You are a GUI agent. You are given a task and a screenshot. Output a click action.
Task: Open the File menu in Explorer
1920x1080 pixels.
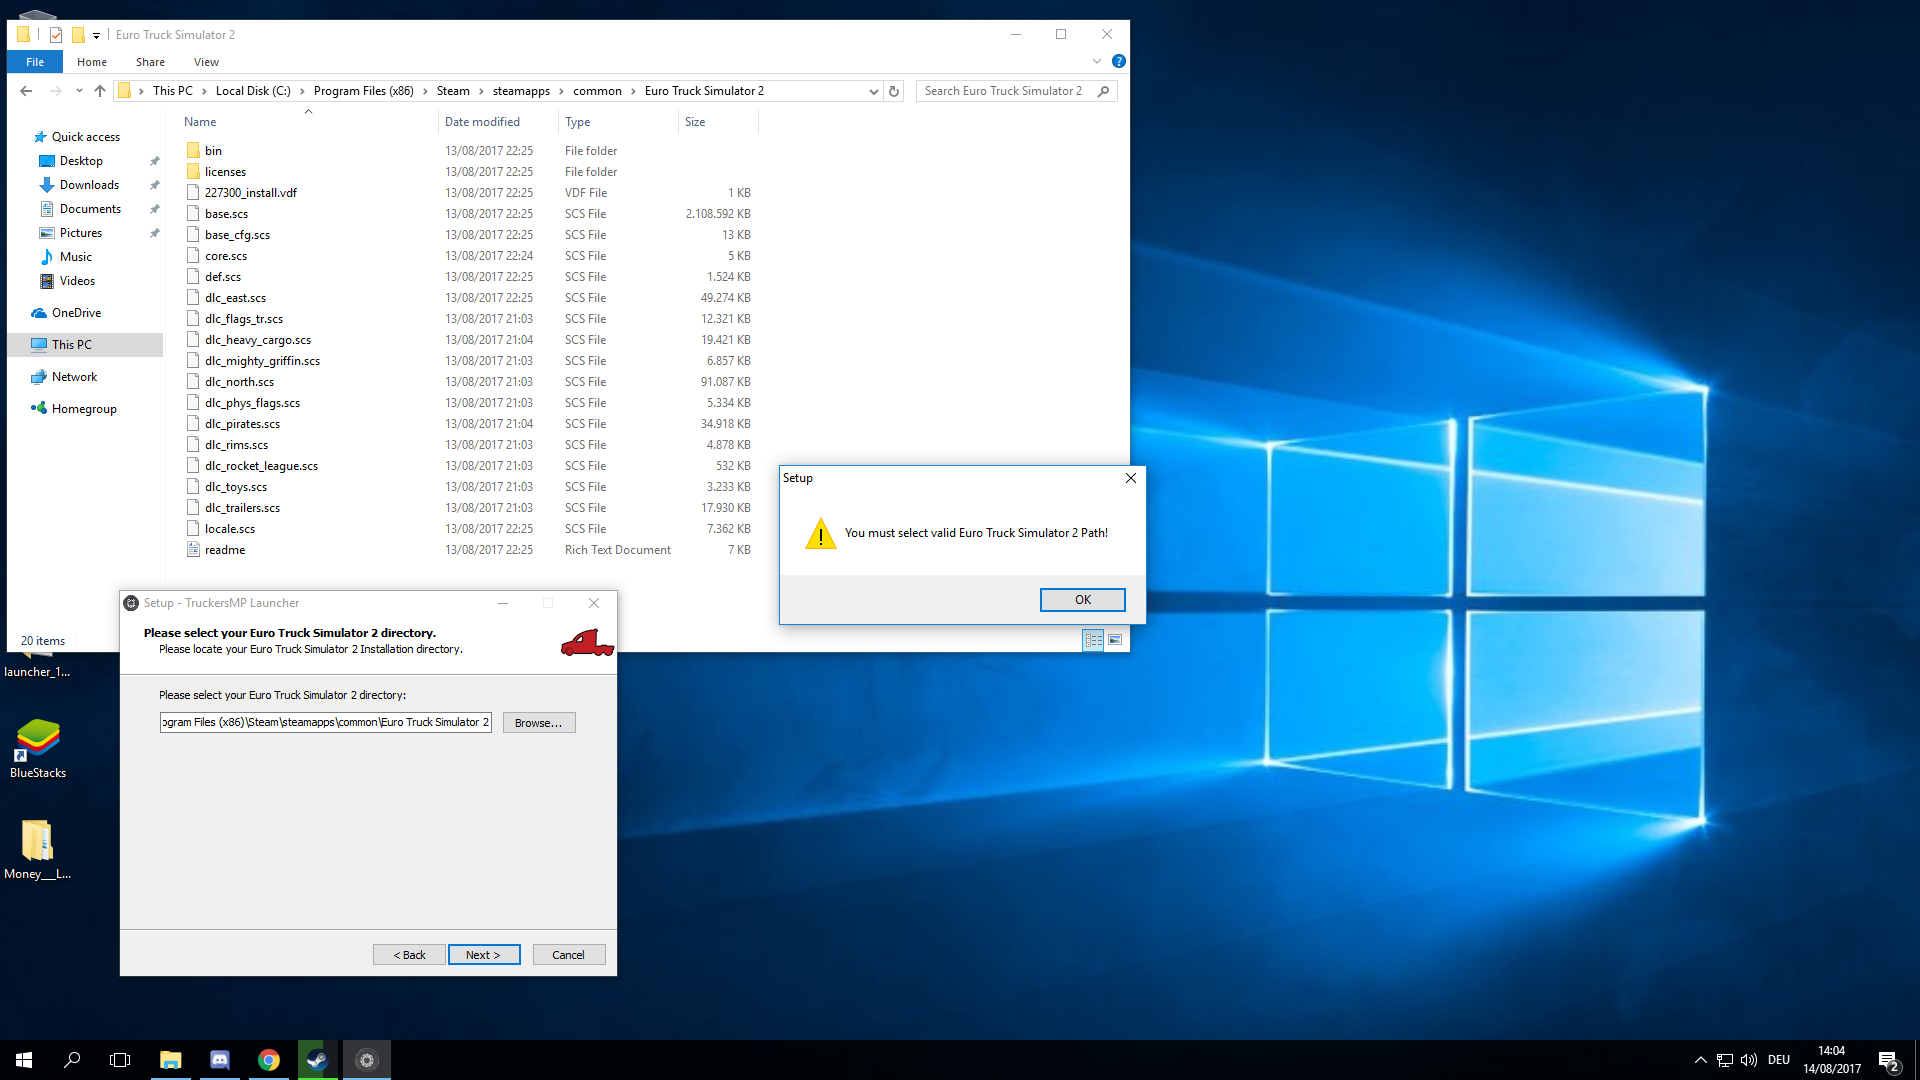point(34,61)
